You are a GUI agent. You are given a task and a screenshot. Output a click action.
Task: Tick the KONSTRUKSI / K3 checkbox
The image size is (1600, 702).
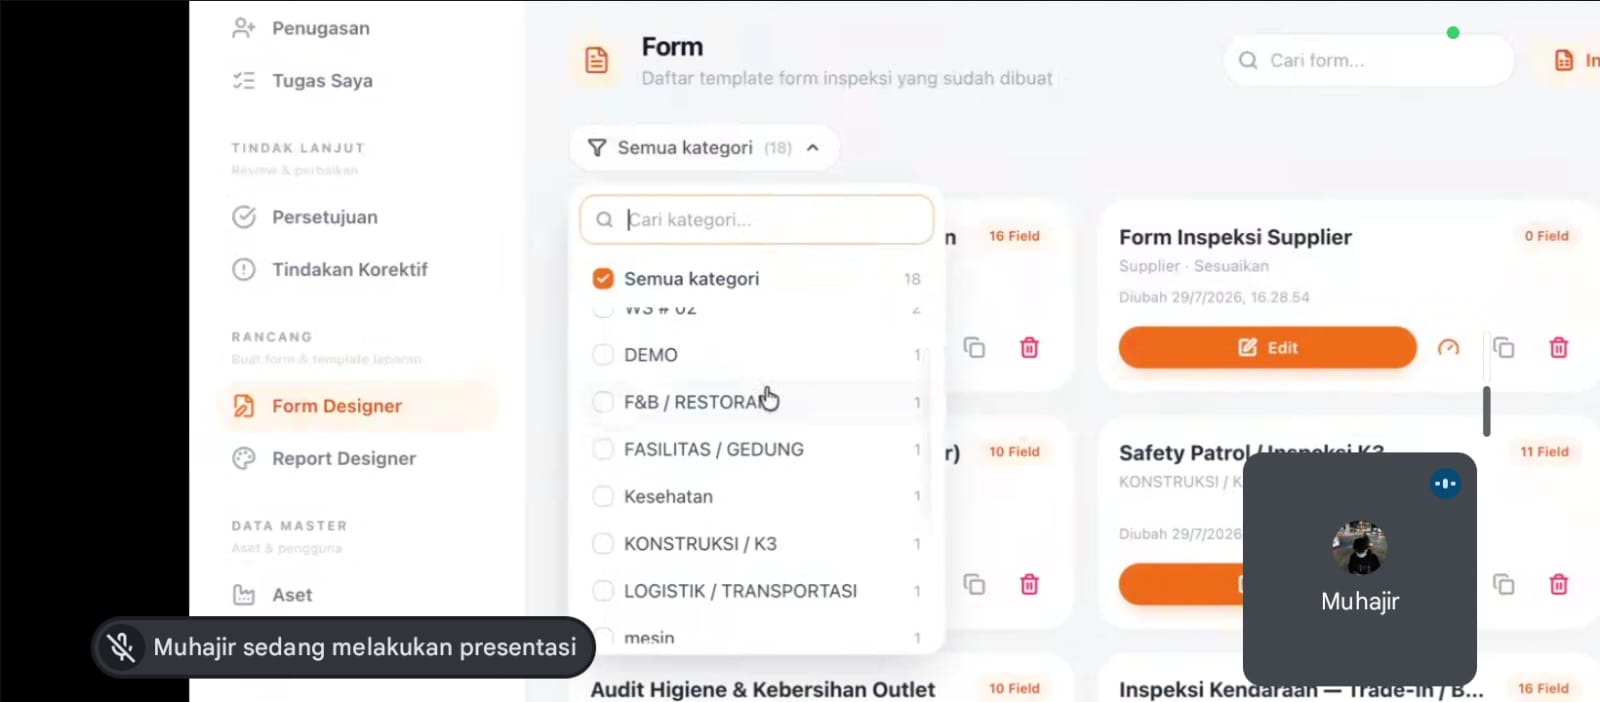(x=603, y=543)
